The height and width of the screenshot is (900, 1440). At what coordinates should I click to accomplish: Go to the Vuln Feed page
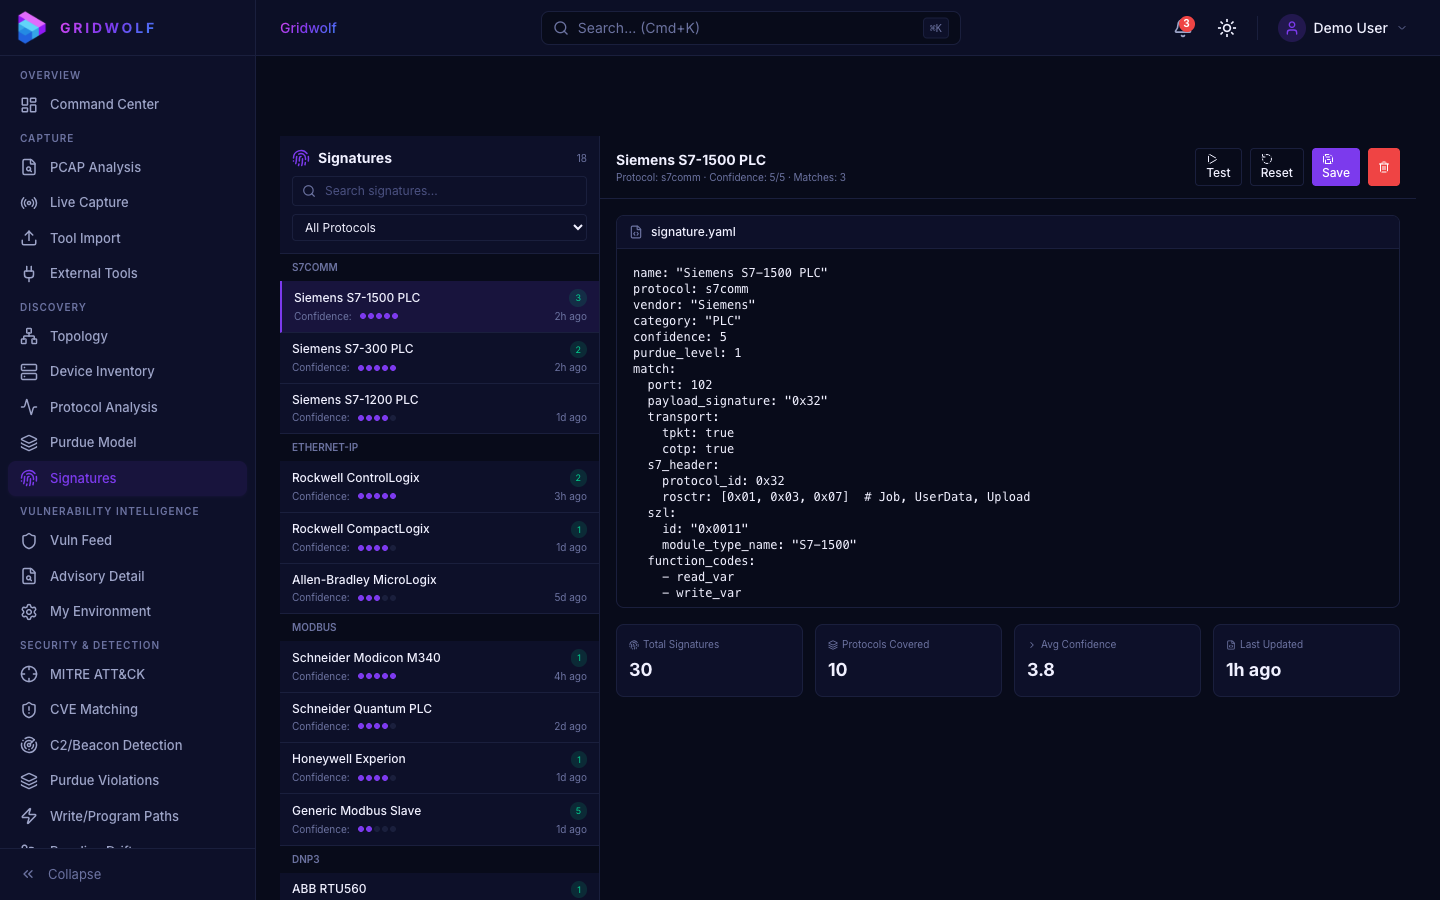pos(81,541)
